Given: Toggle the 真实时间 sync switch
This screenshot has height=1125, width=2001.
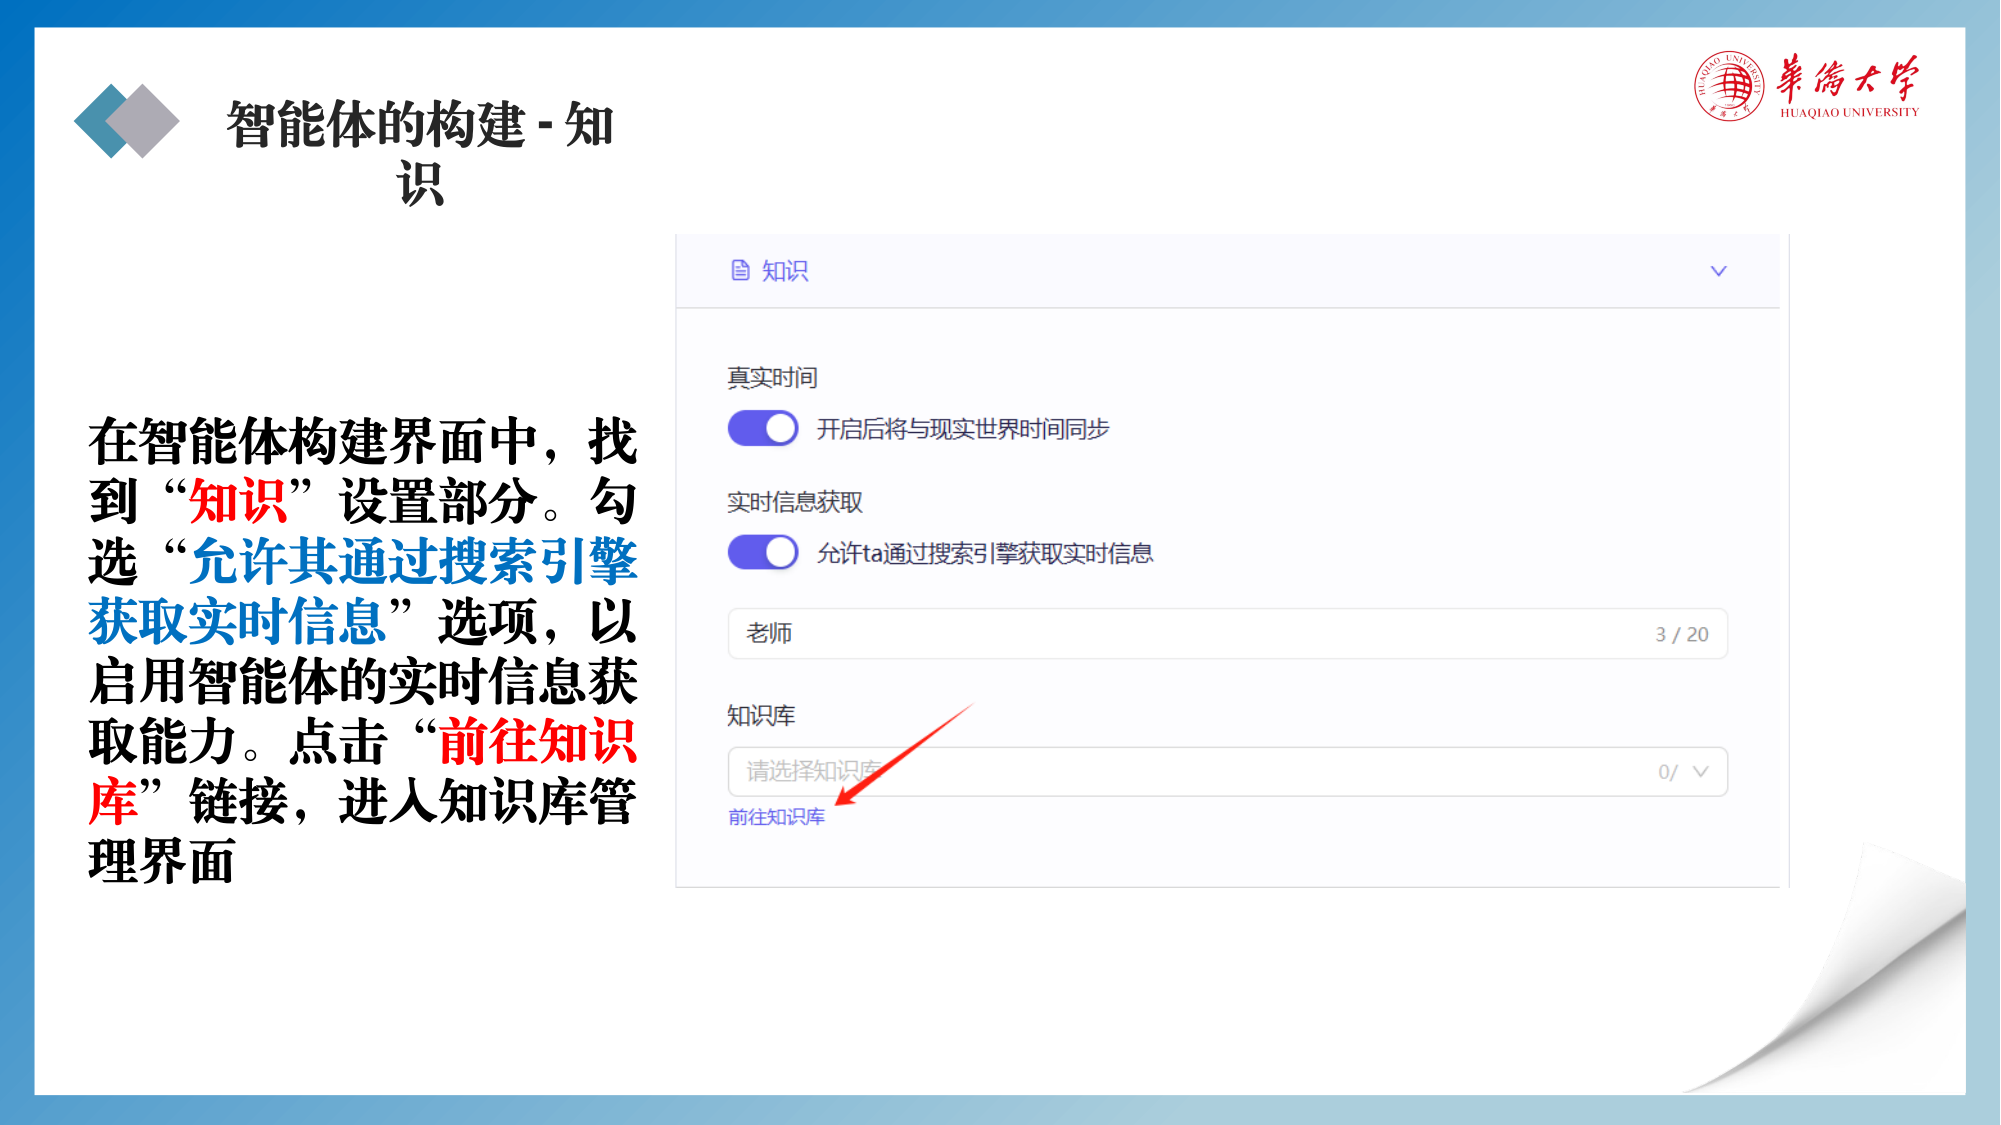Looking at the screenshot, I should tap(763, 429).
